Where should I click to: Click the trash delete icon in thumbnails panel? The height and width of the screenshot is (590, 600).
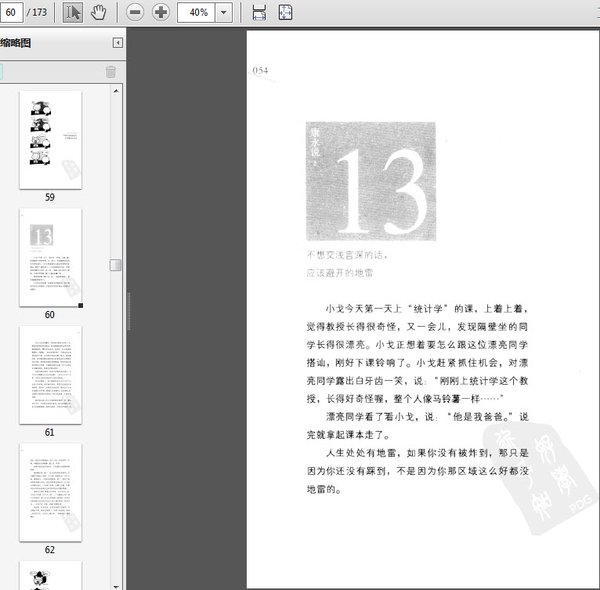[x=110, y=72]
